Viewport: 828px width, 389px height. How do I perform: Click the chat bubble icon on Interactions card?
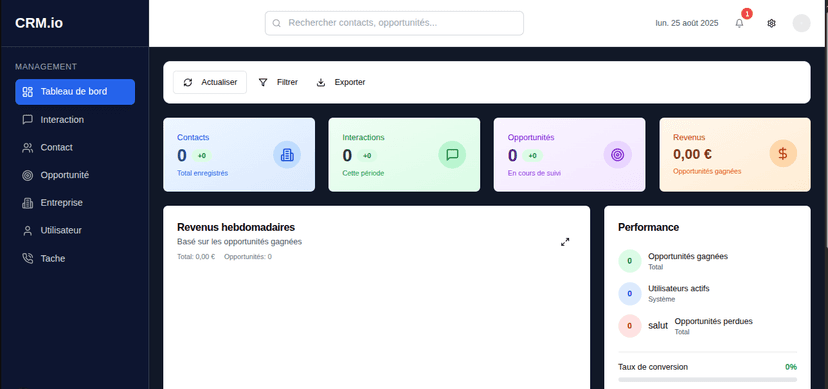coord(452,155)
